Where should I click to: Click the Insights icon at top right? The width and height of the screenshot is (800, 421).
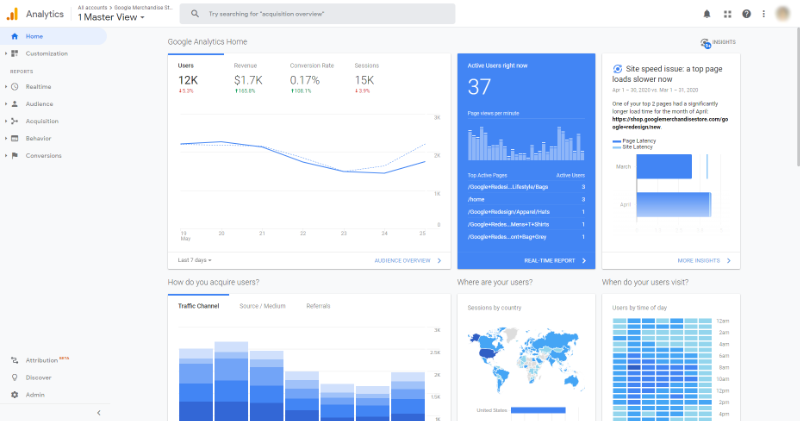(x=706, y=43)
